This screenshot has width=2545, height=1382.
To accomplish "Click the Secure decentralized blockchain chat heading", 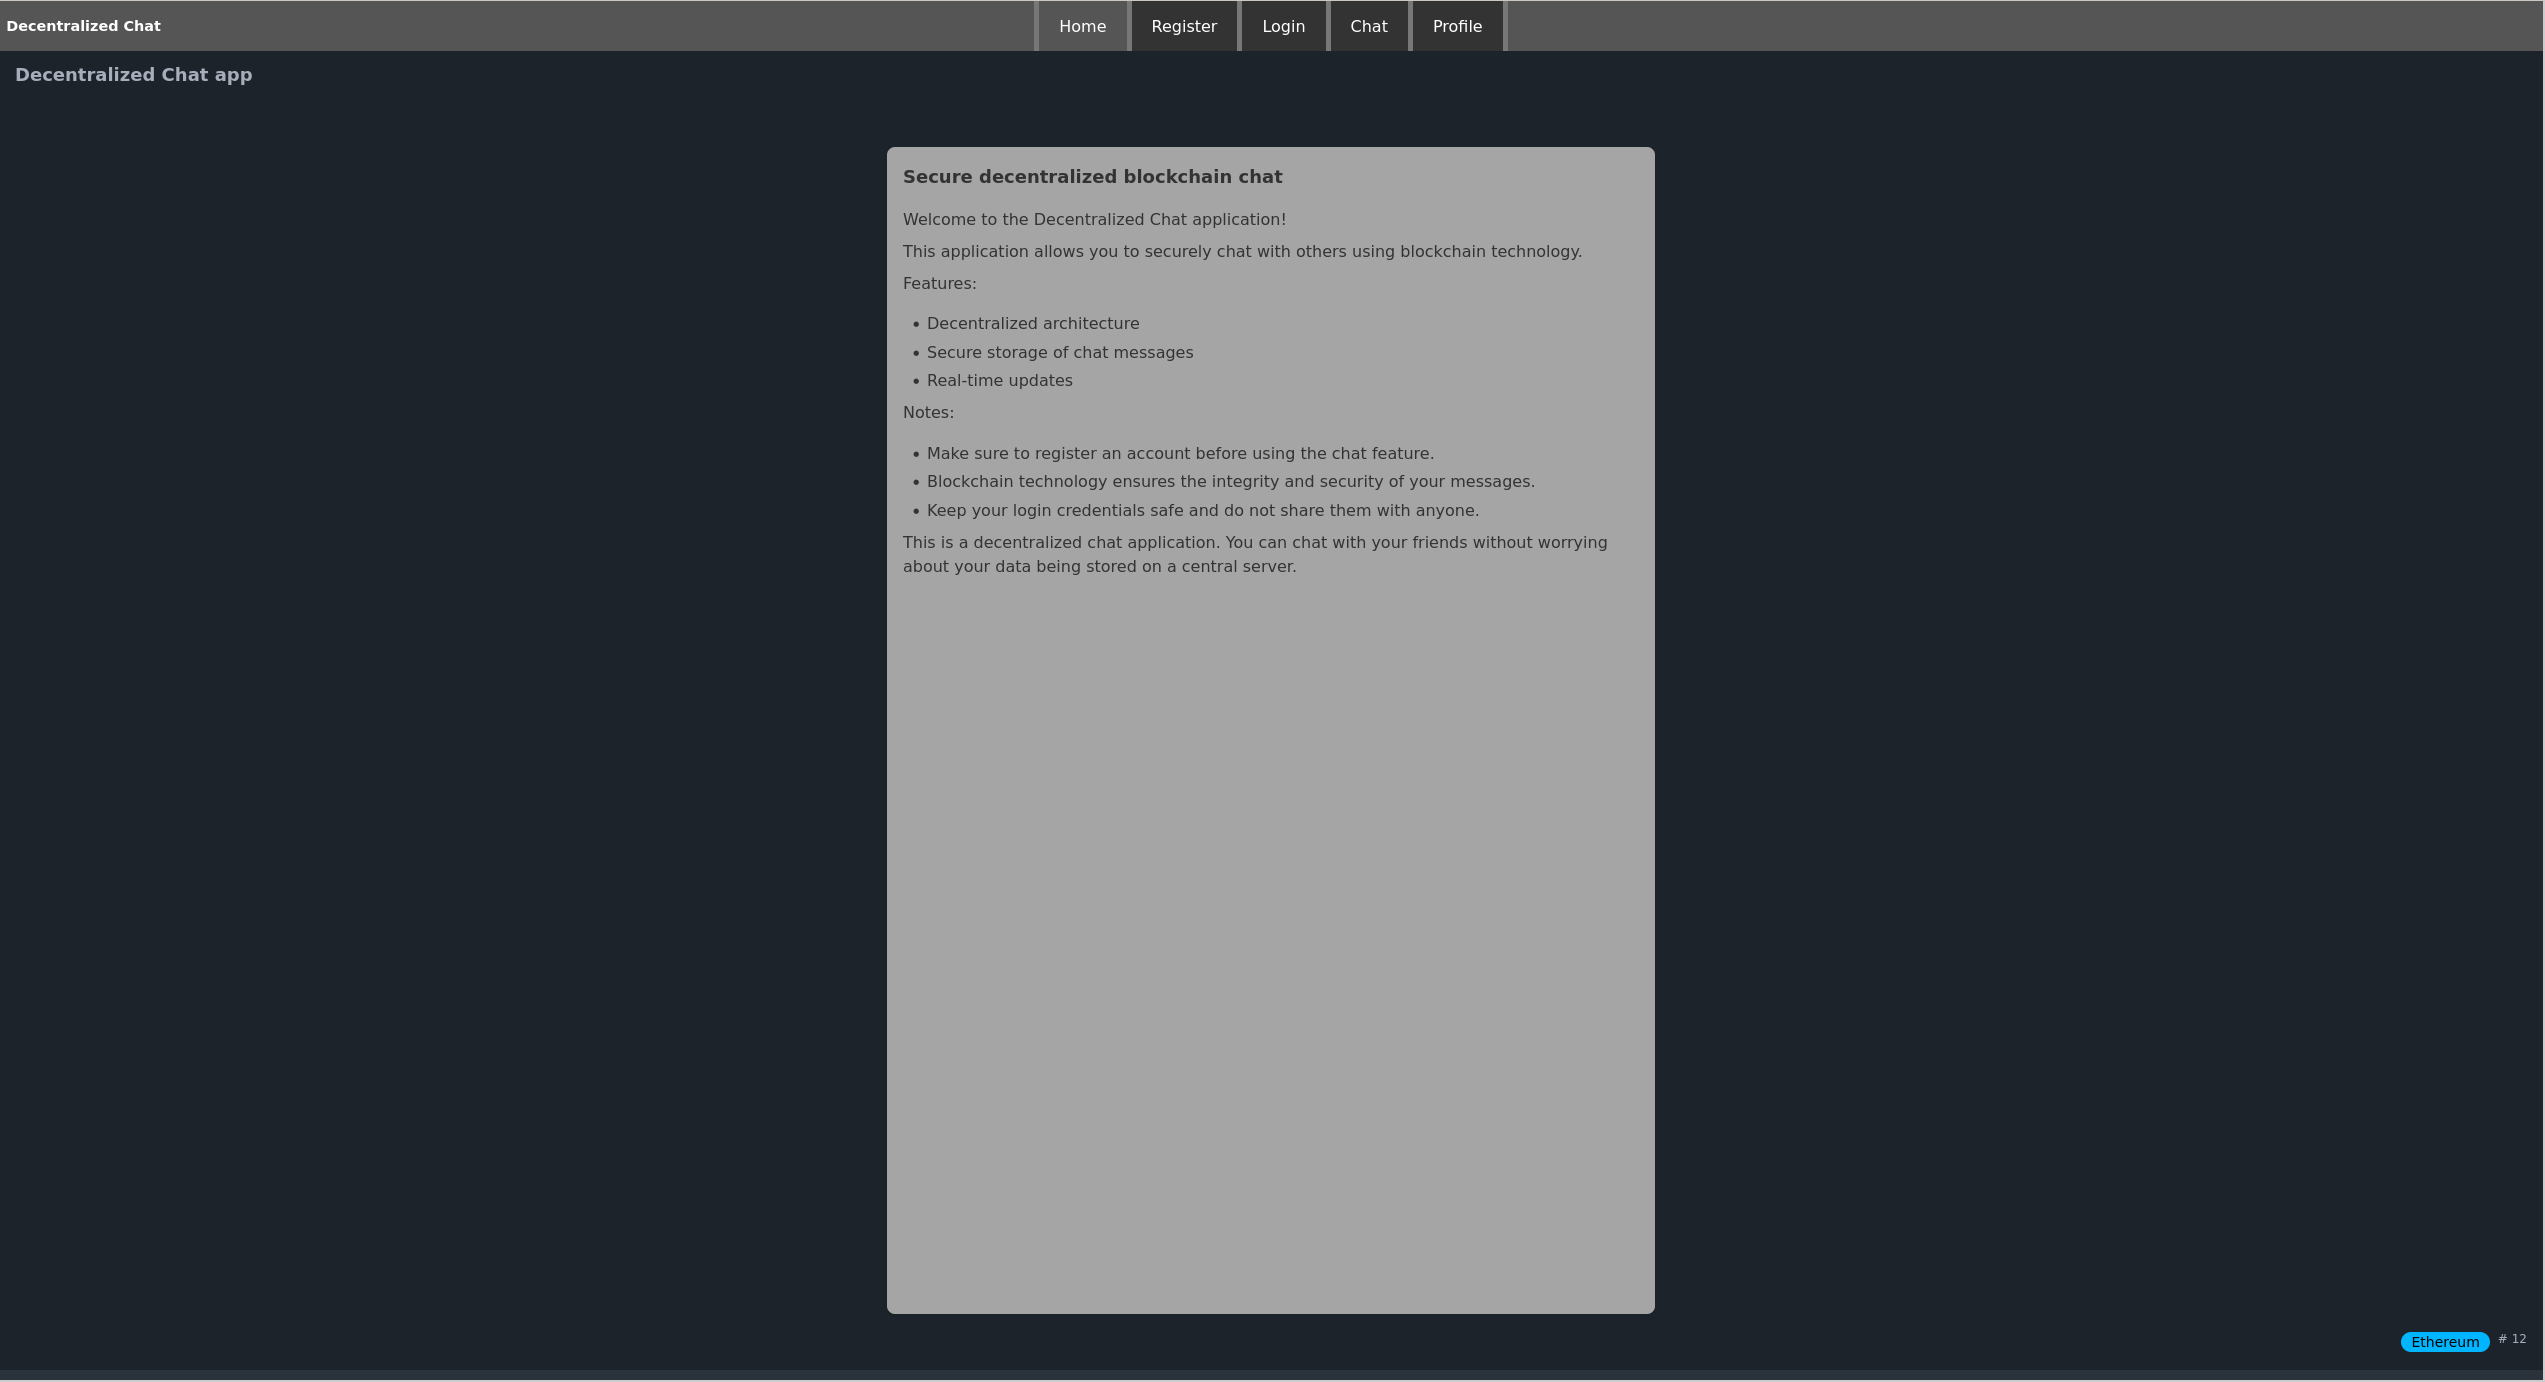I will pyautogui.click(x=1092, y=177).
